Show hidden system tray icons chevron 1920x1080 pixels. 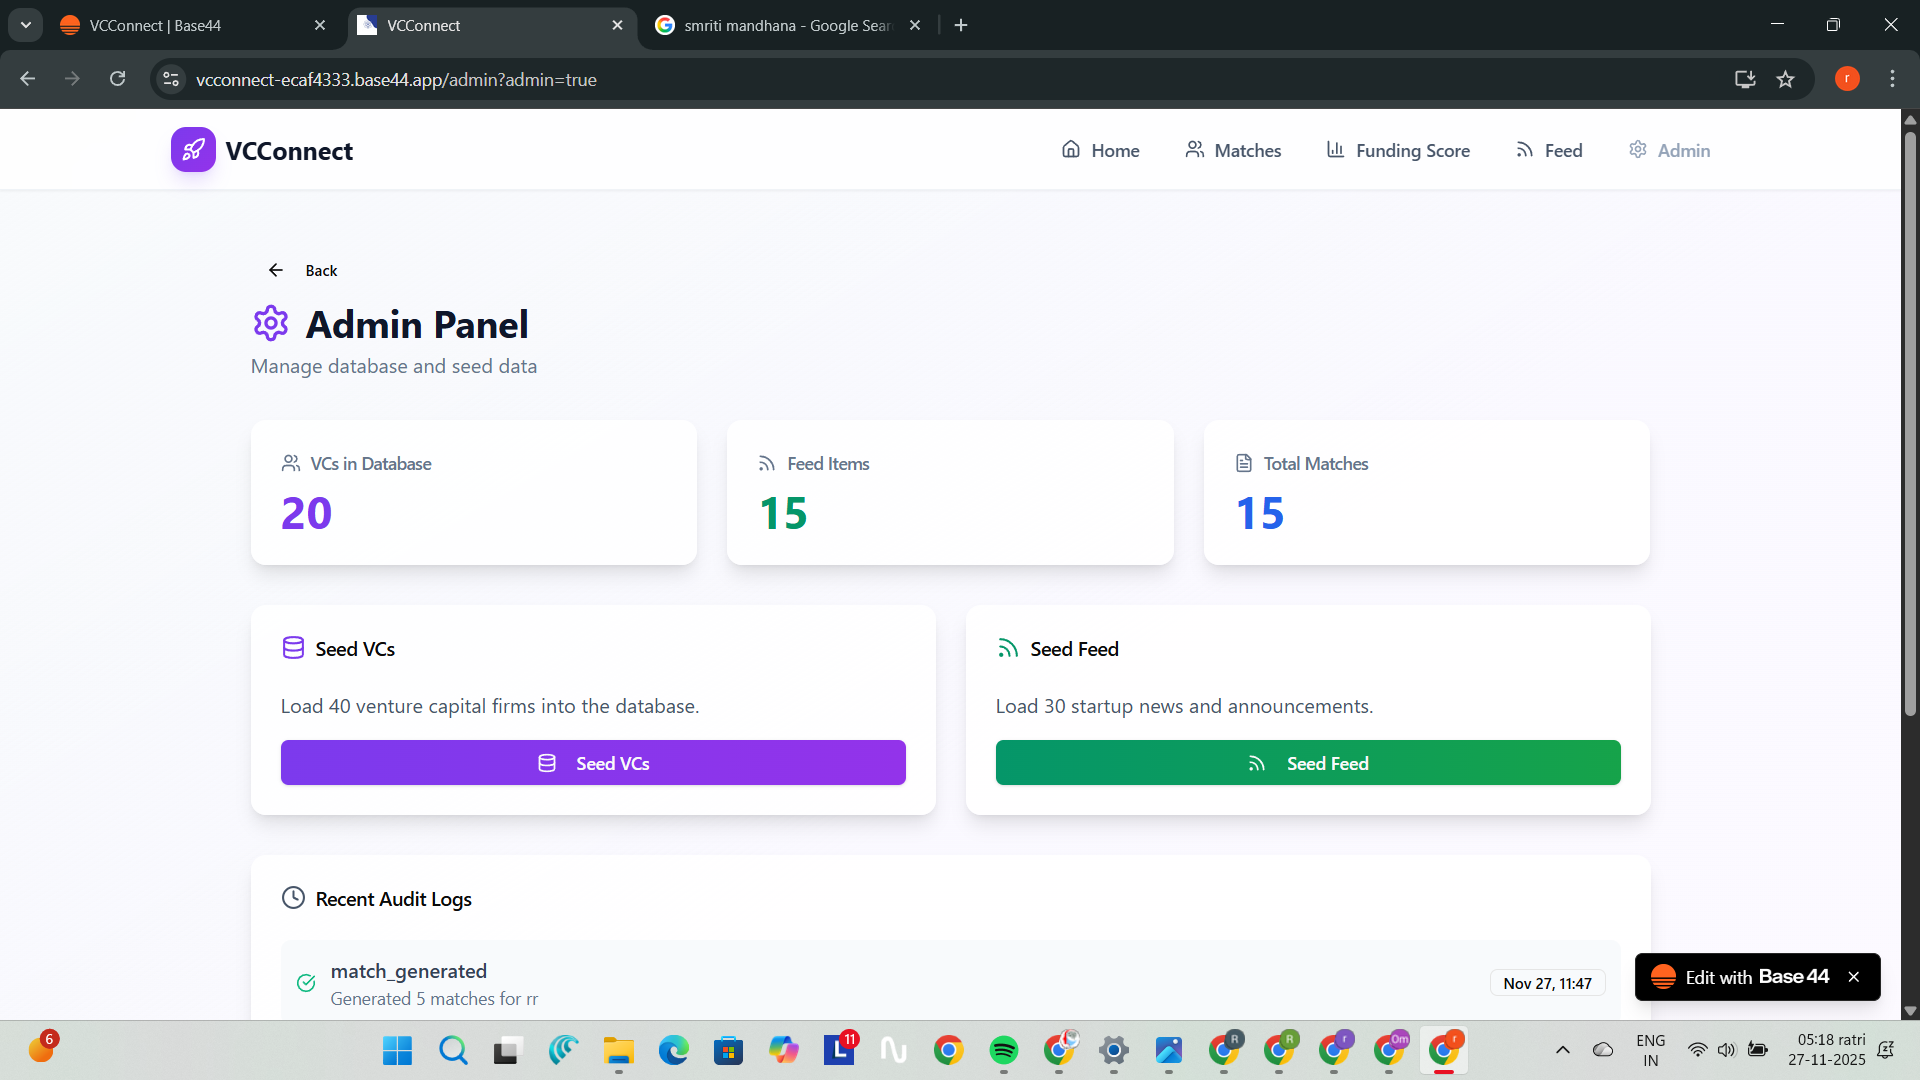(x=1562, y=1050)
